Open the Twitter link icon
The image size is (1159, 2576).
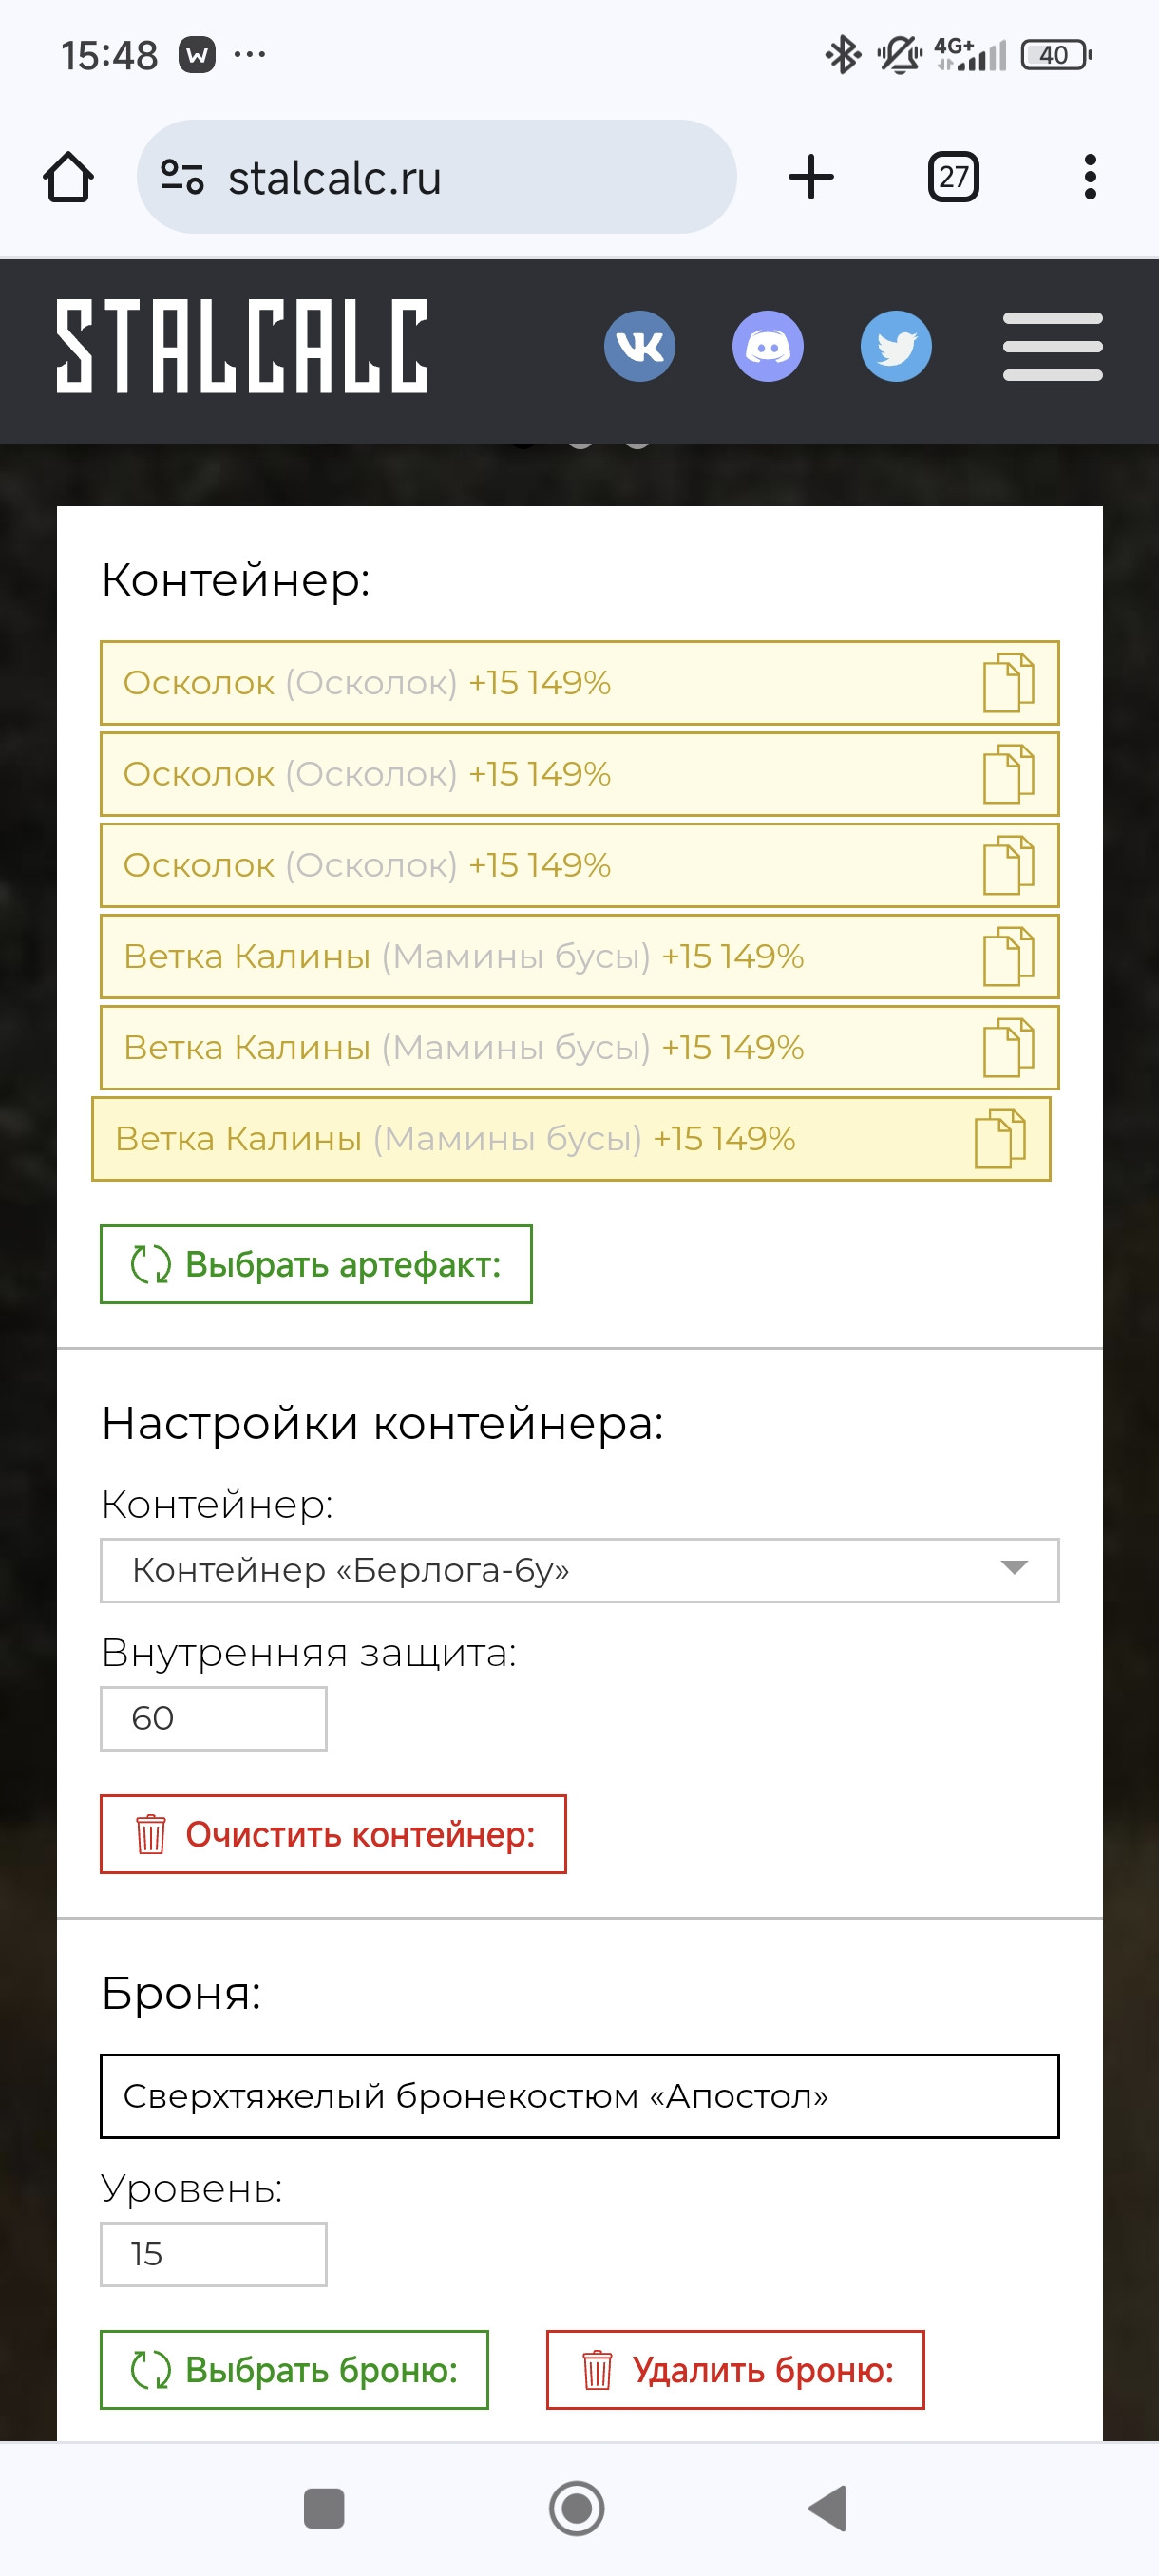click(x=896, y=346)
